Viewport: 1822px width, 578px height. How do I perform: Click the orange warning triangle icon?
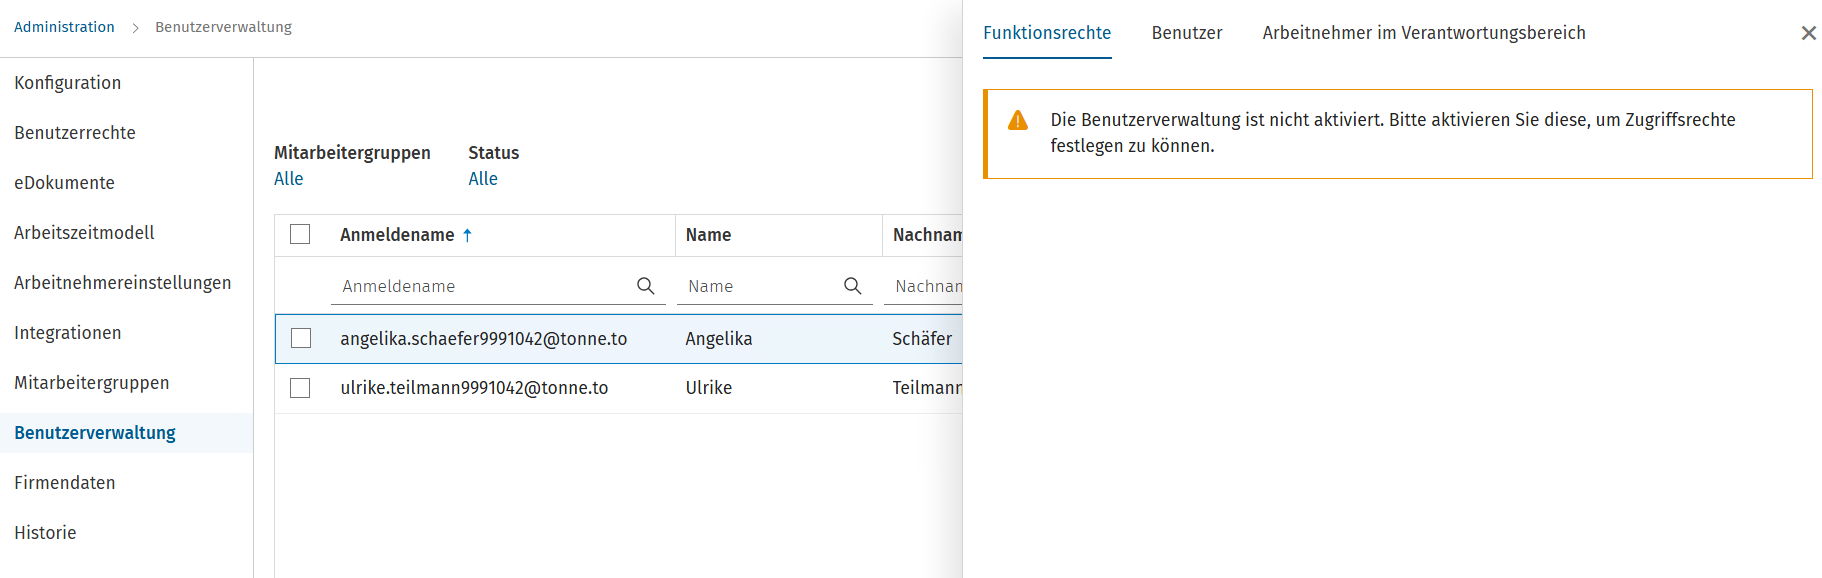coord(1018,120)
